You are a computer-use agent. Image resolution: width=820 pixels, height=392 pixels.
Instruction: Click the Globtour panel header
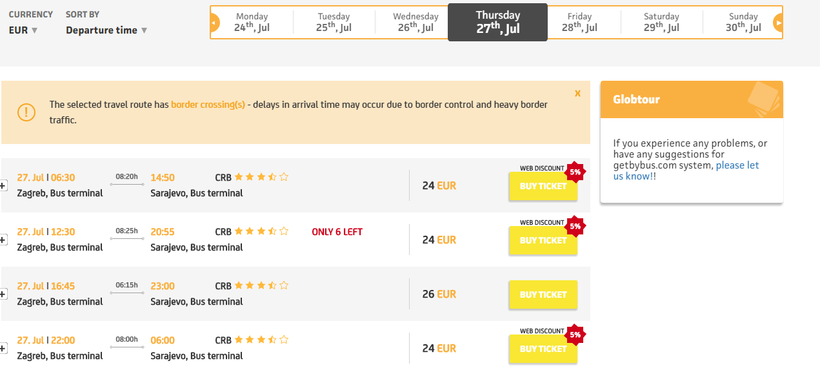pos(691,99)
